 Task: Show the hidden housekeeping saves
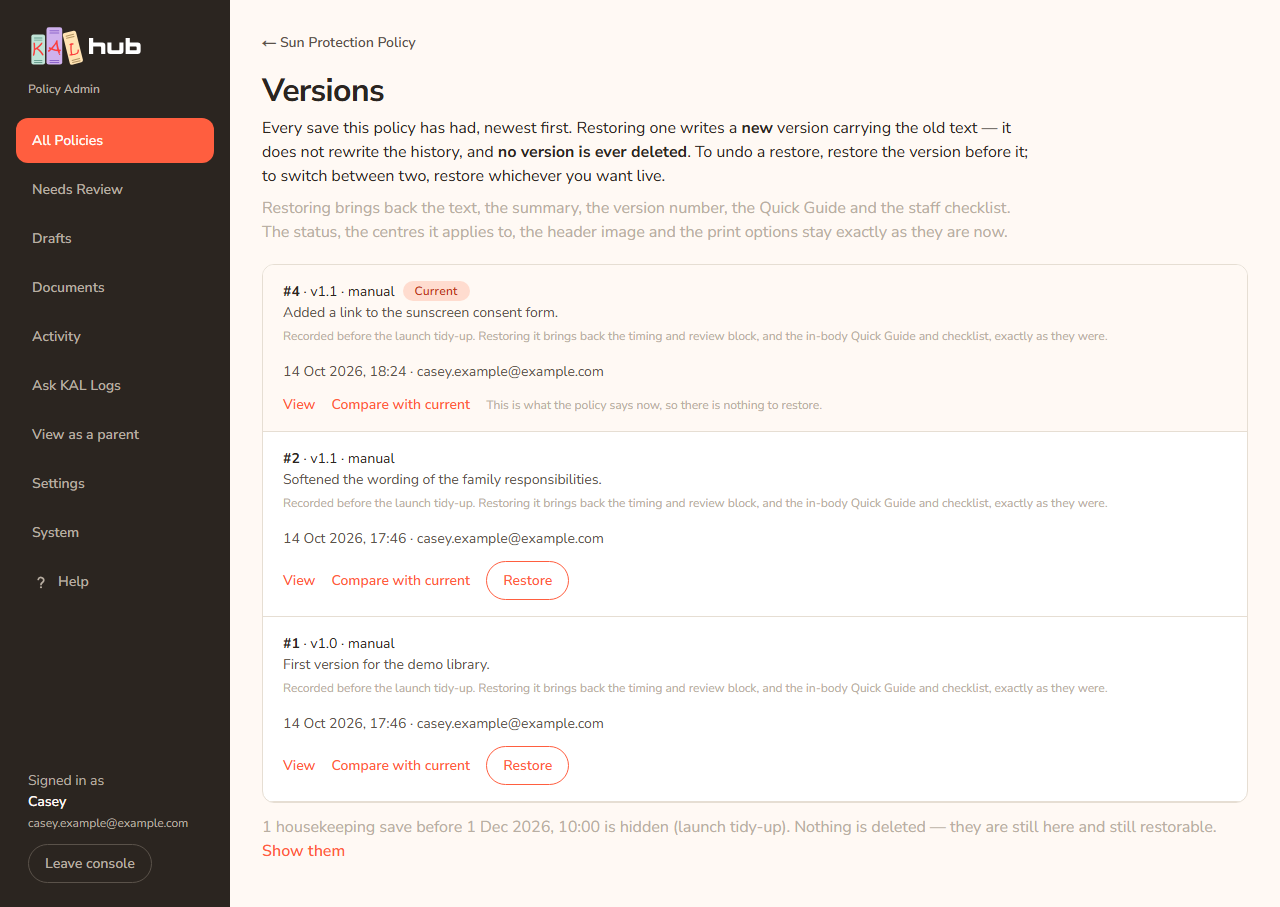[303, 851]
